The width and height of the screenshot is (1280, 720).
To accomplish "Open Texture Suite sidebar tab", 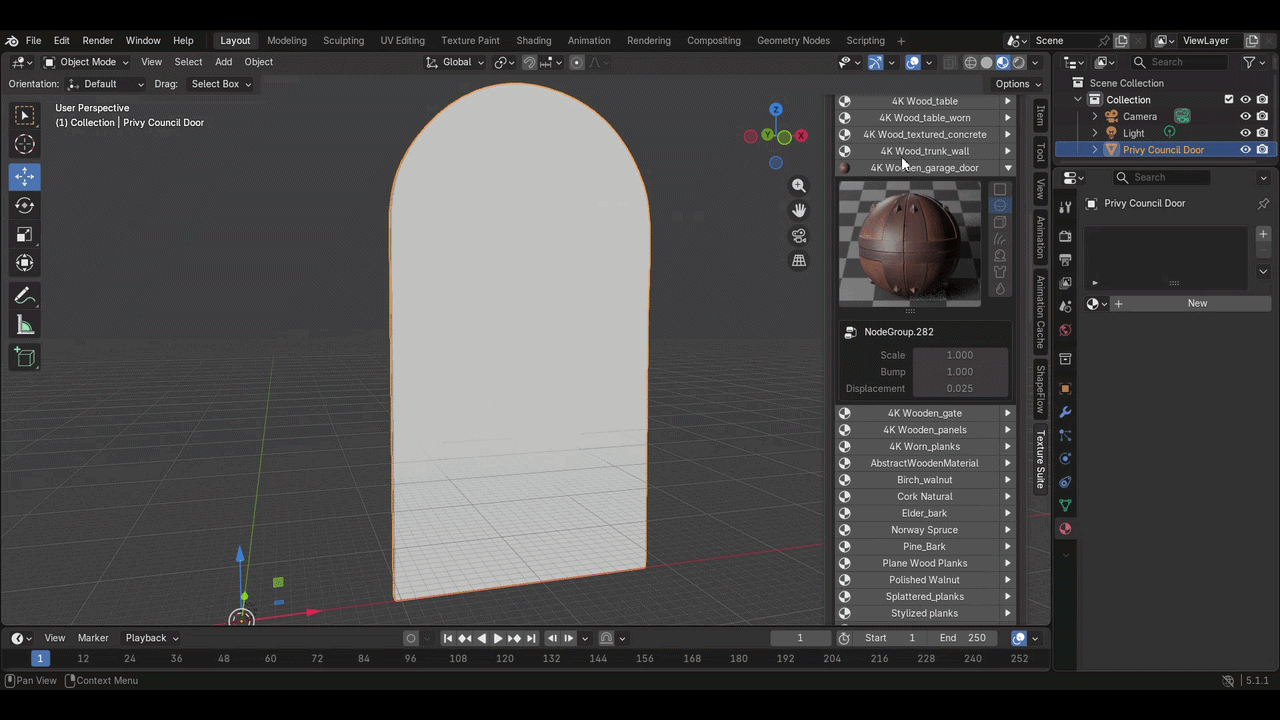I will tap(1040, 459).
